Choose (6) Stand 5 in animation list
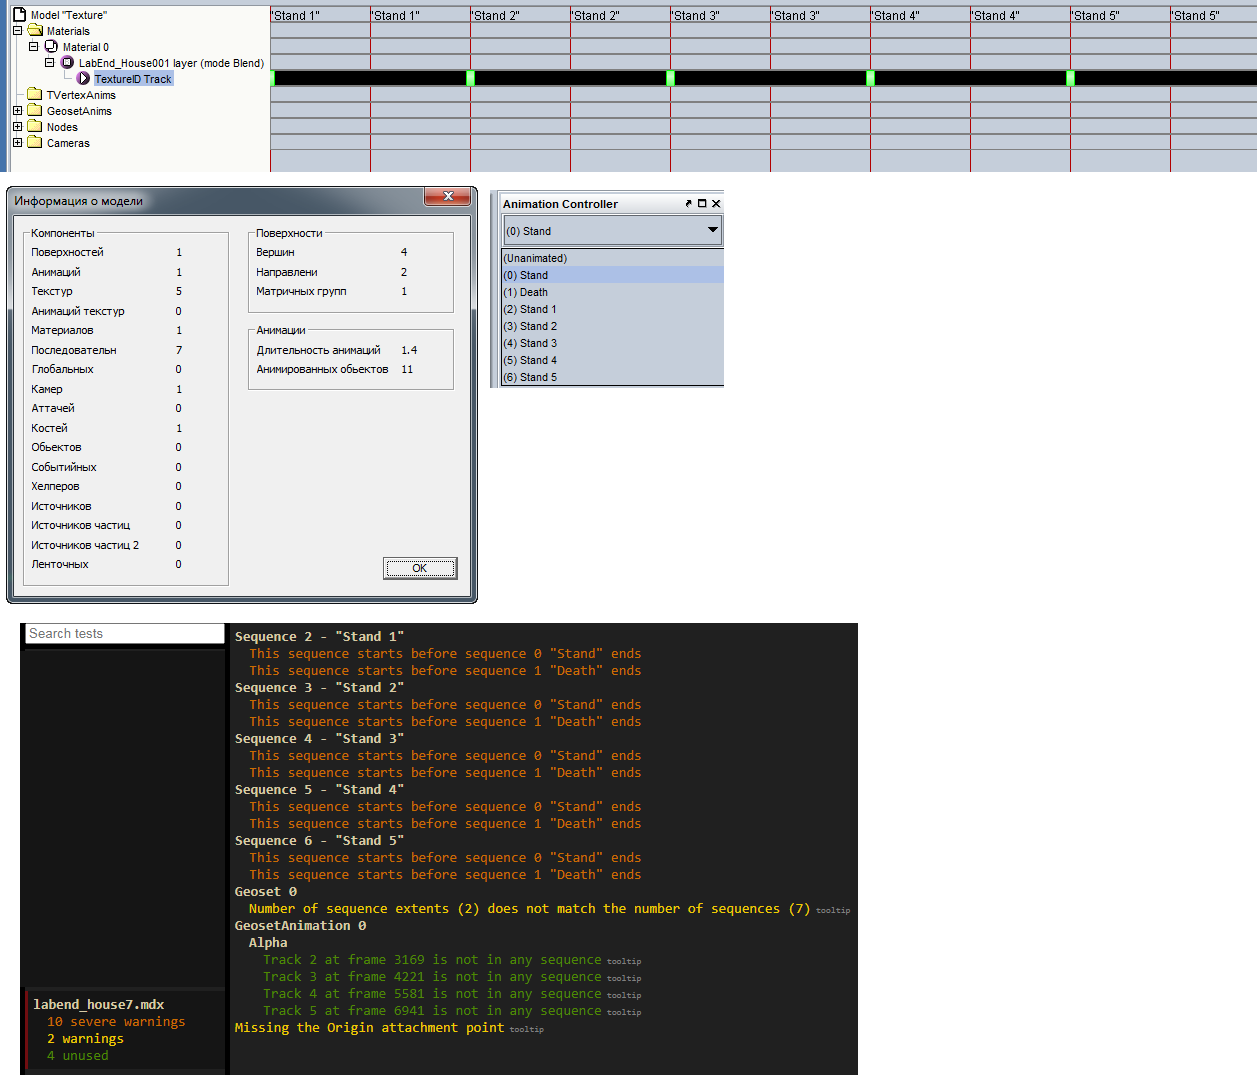This screenshot has height=1086, width=1257. tap(612, 377)
